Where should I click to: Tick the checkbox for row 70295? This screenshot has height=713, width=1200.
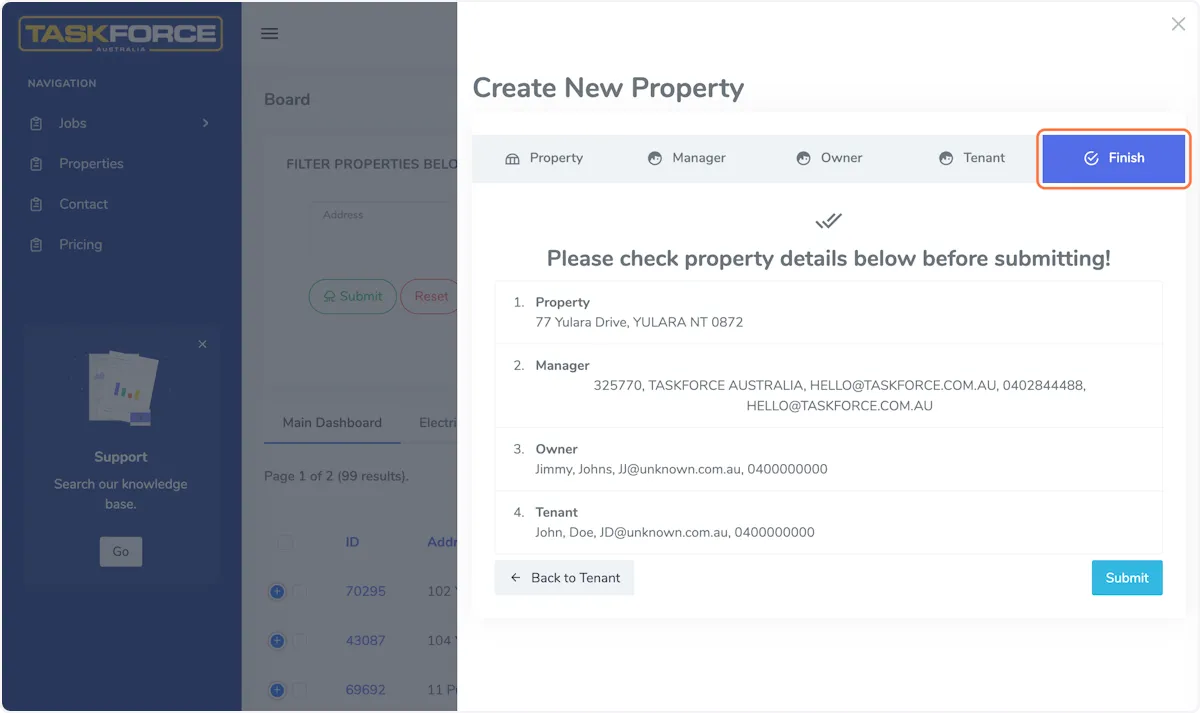click(x=299, y=591)
